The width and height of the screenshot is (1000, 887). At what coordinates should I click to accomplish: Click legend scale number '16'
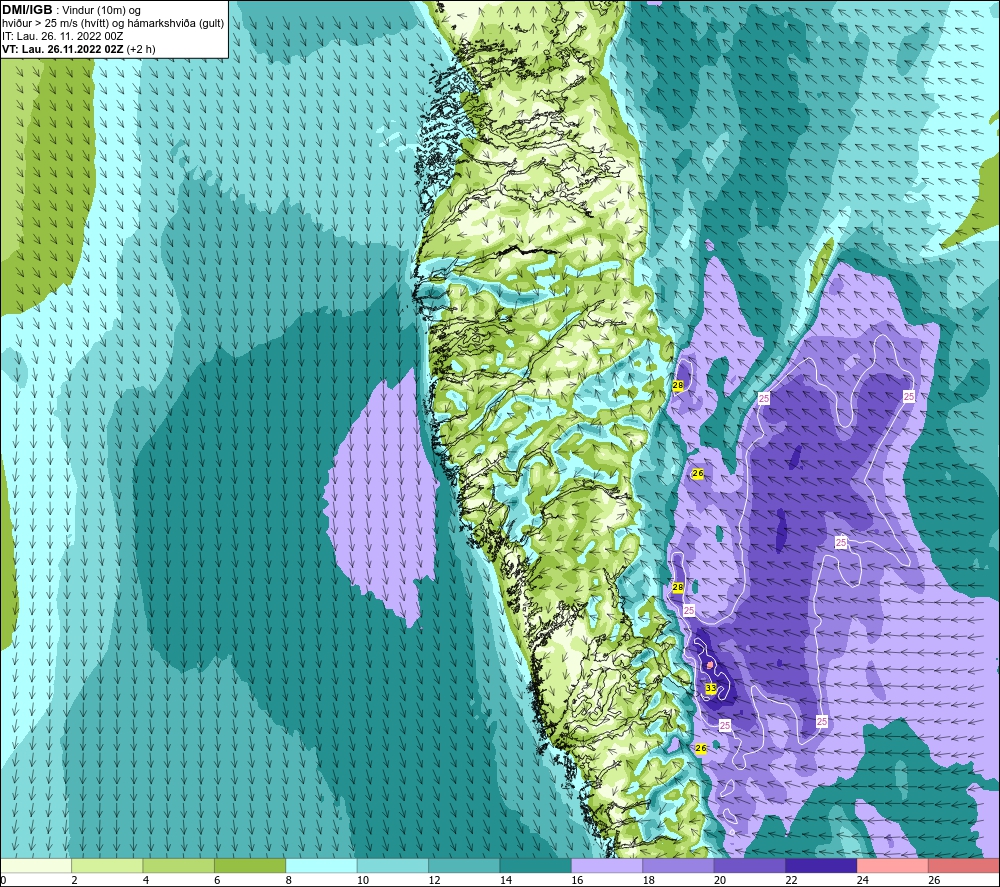point(577,880)
